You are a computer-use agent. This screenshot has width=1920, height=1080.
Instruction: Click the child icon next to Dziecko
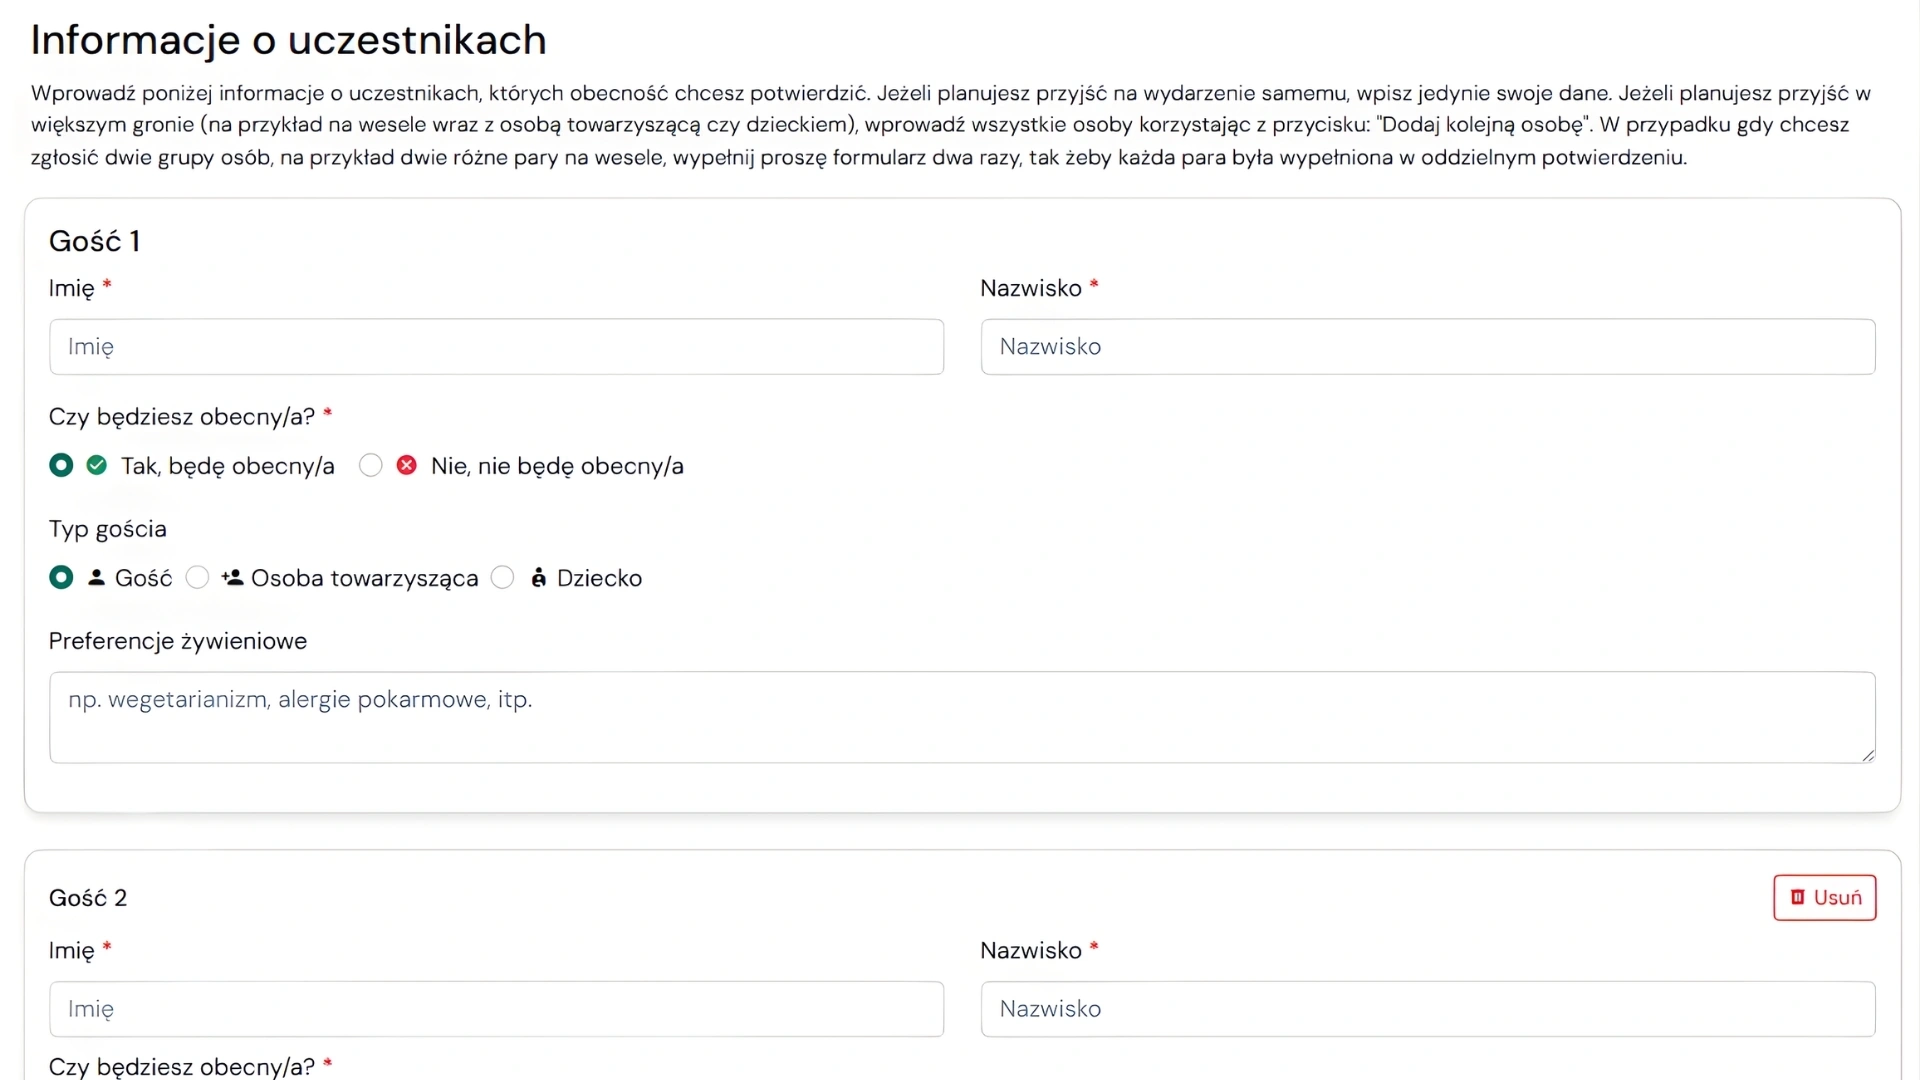(539, 578)
